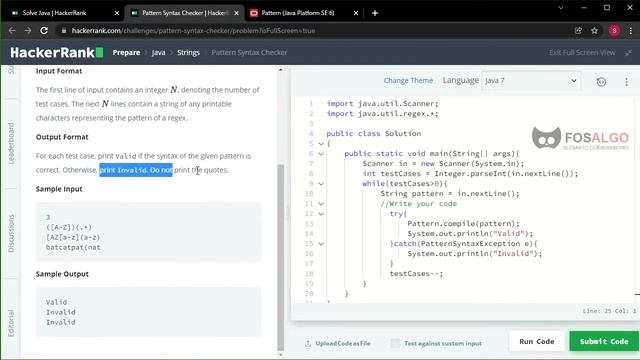Collapse the try block fold at line 12

[321, 214]
